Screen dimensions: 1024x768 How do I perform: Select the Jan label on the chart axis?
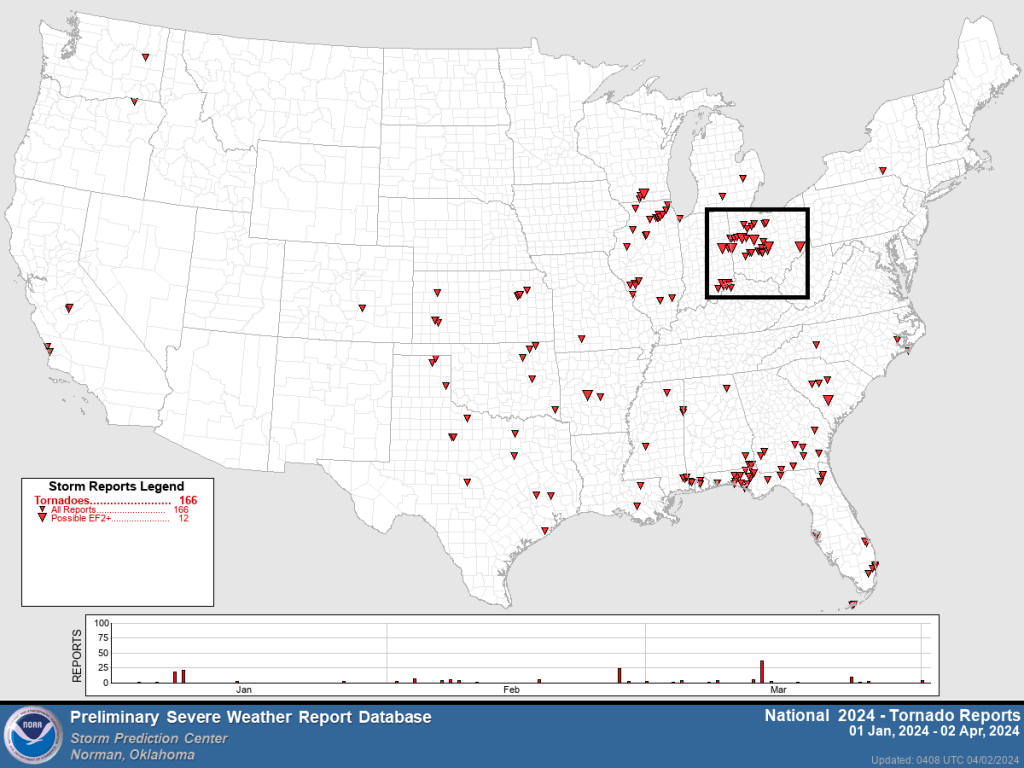pyautogui.click(x=243, y=690)
